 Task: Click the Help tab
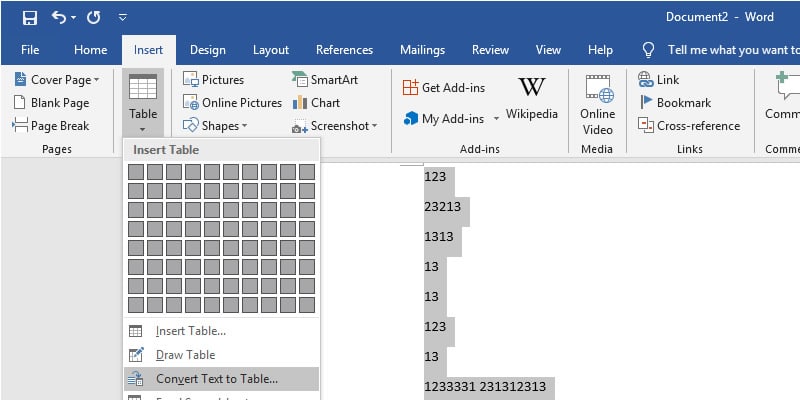pos(600,50)
